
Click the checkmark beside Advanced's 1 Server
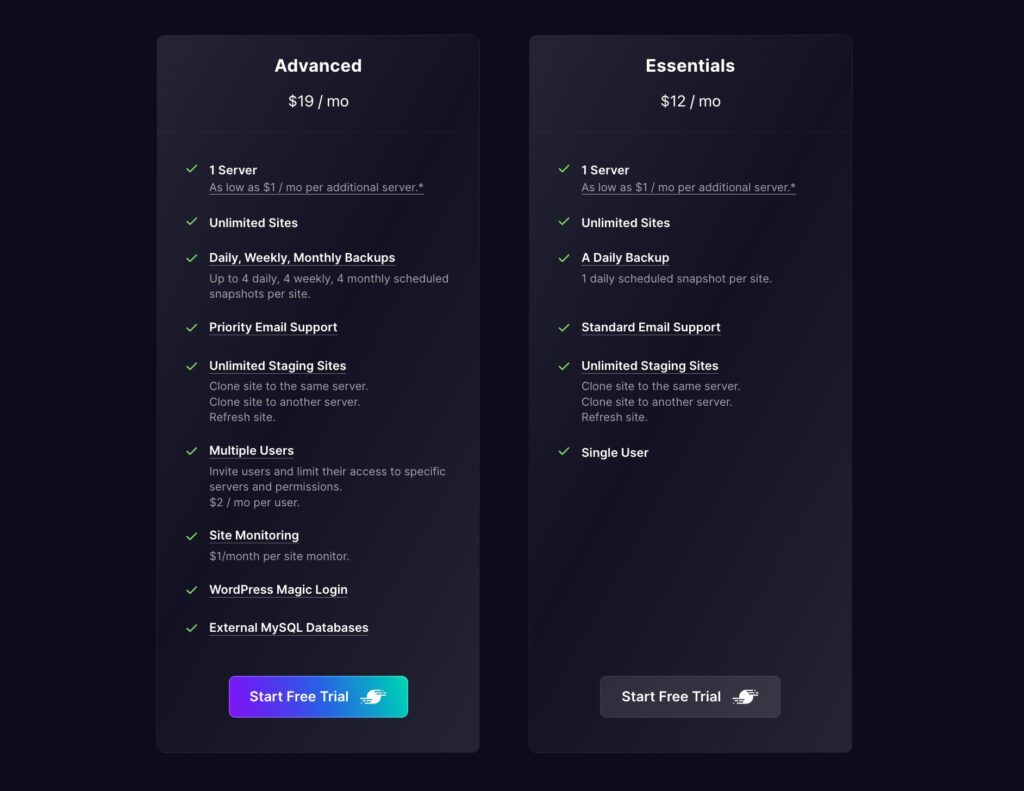point(190,170)
